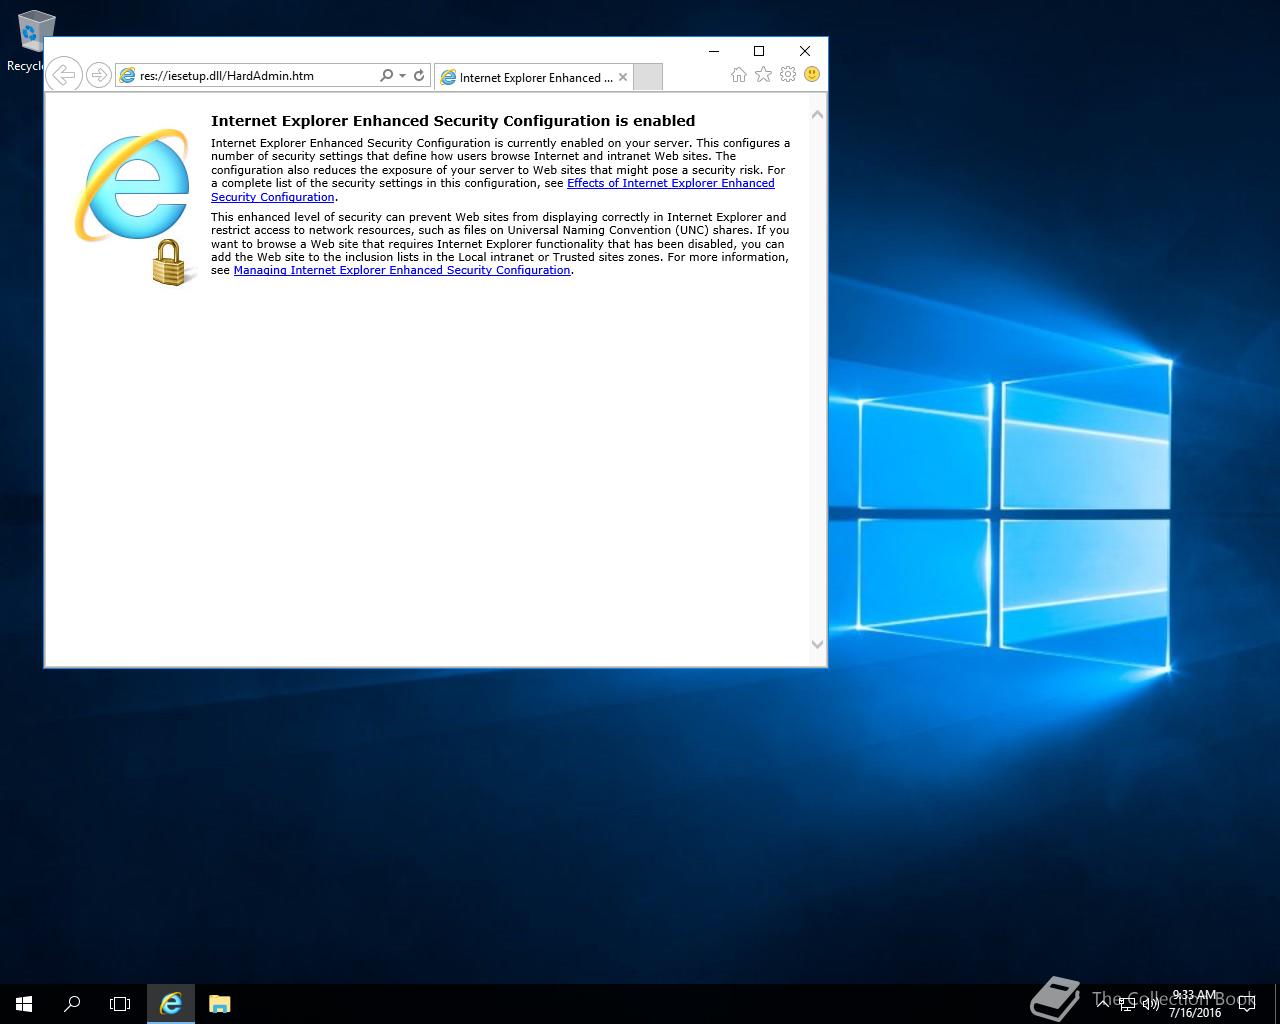Click the scrollbar down arrow
Image resolution: width=1280 pixels, height=1024 pixels.
tap(817, 645)
